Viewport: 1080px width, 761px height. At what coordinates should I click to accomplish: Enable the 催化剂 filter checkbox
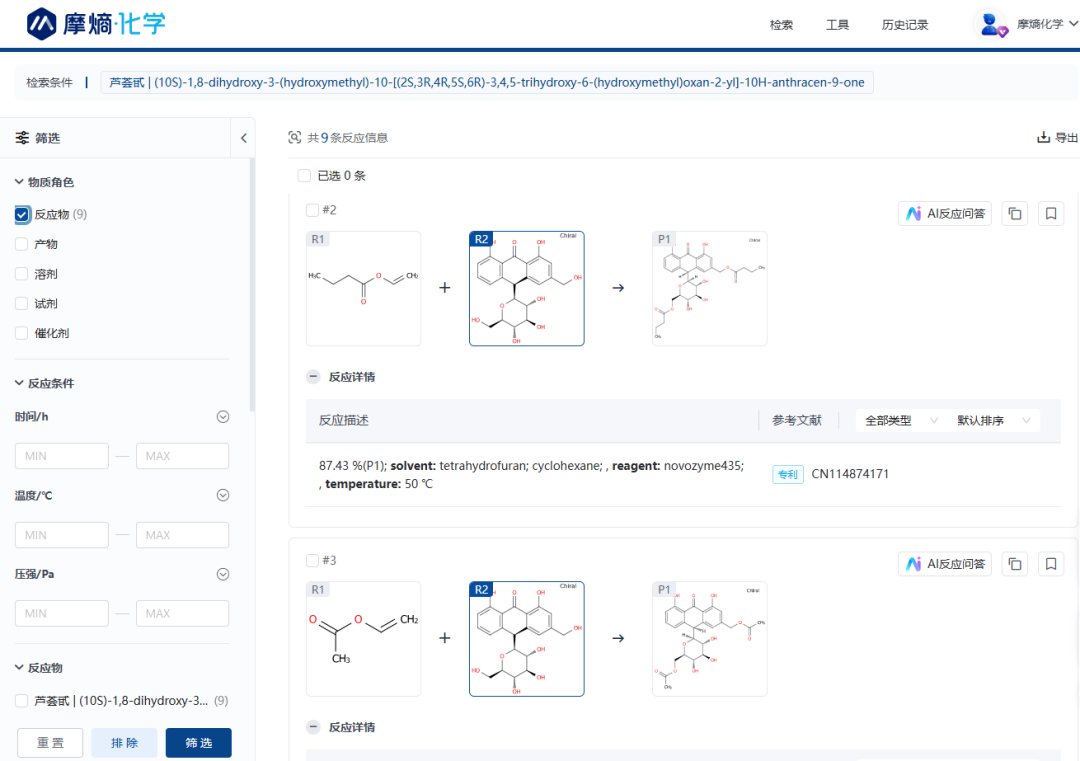(22, 333)
